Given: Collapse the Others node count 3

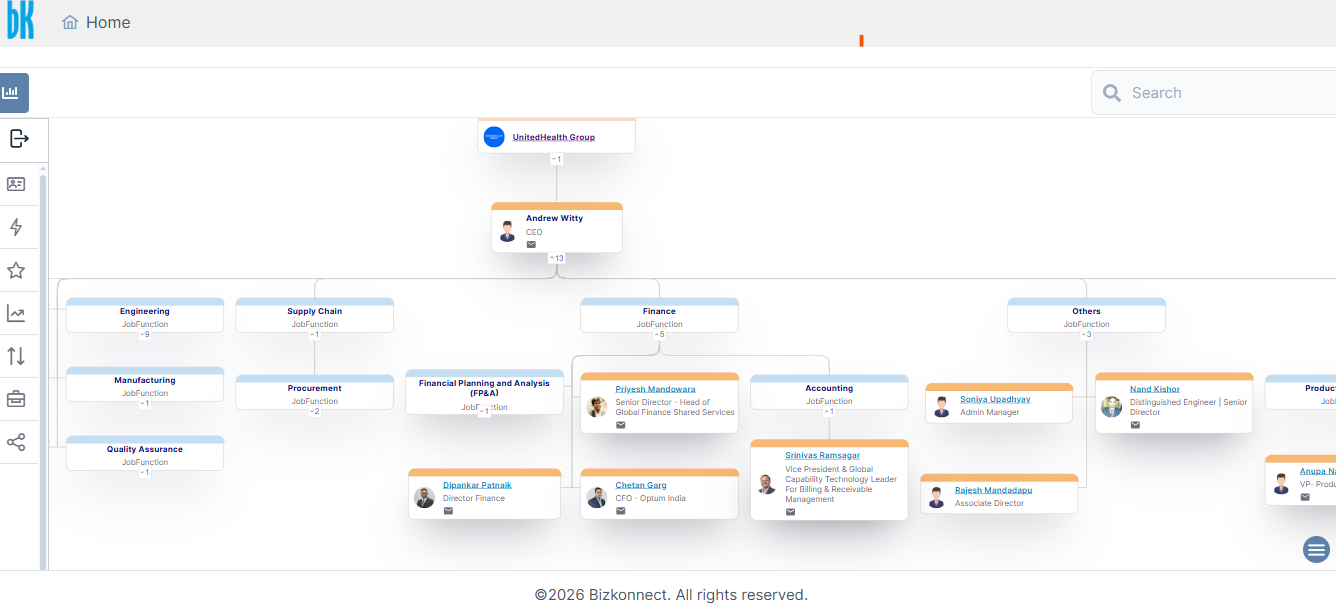Looking at the screenshot, I should (1086, 334).
